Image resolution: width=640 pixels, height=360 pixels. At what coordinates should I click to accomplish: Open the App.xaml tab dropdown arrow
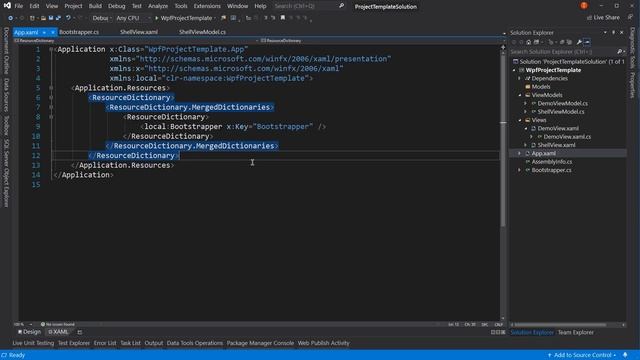click(x=44, y=32)
